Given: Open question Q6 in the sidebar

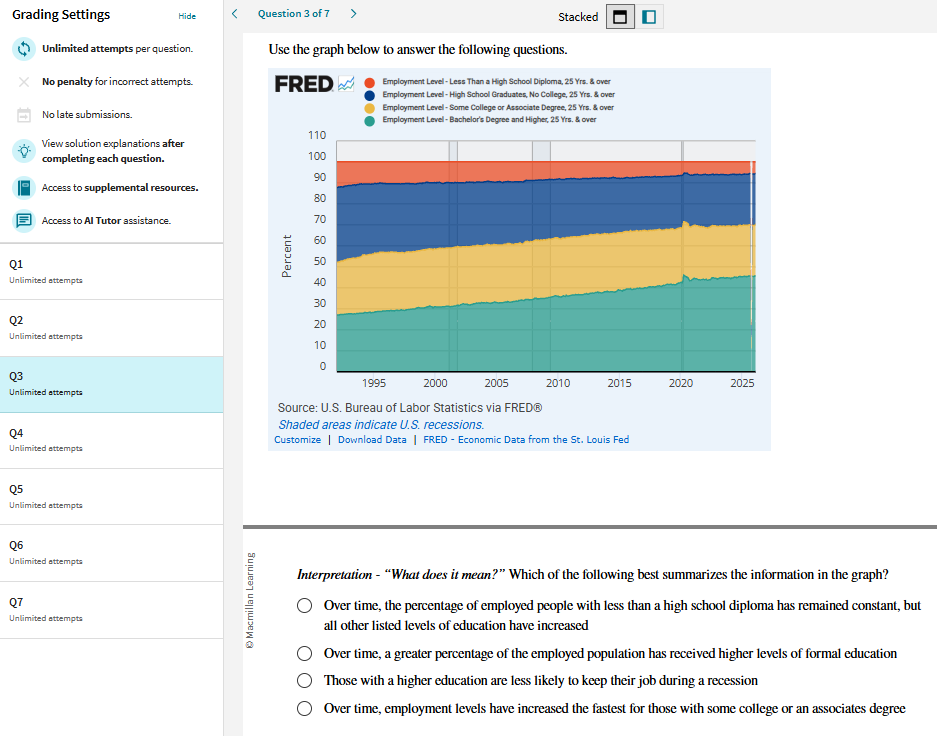Looking at the screenshot, I should 112,553.
